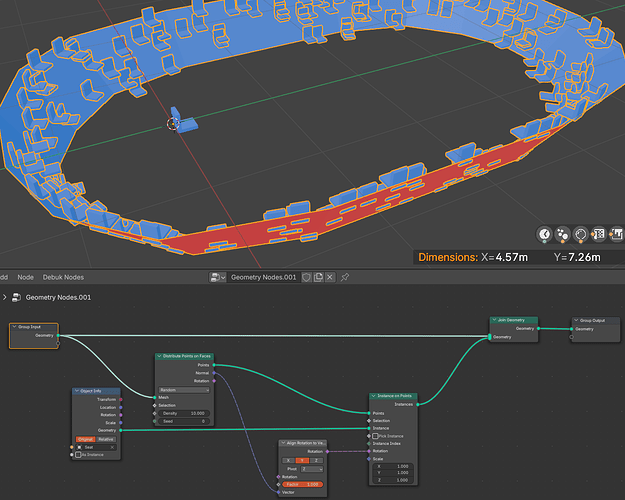
Task: Open the Debuk Nodes menu
Action: coord(63,277)
